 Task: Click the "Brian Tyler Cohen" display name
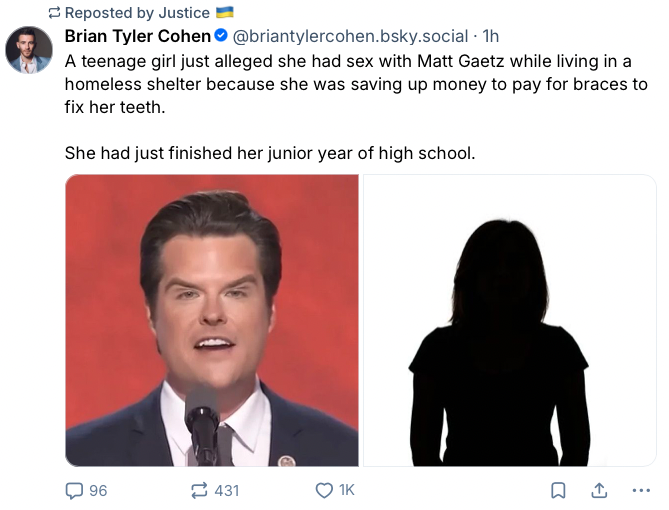tap(138, 36)
